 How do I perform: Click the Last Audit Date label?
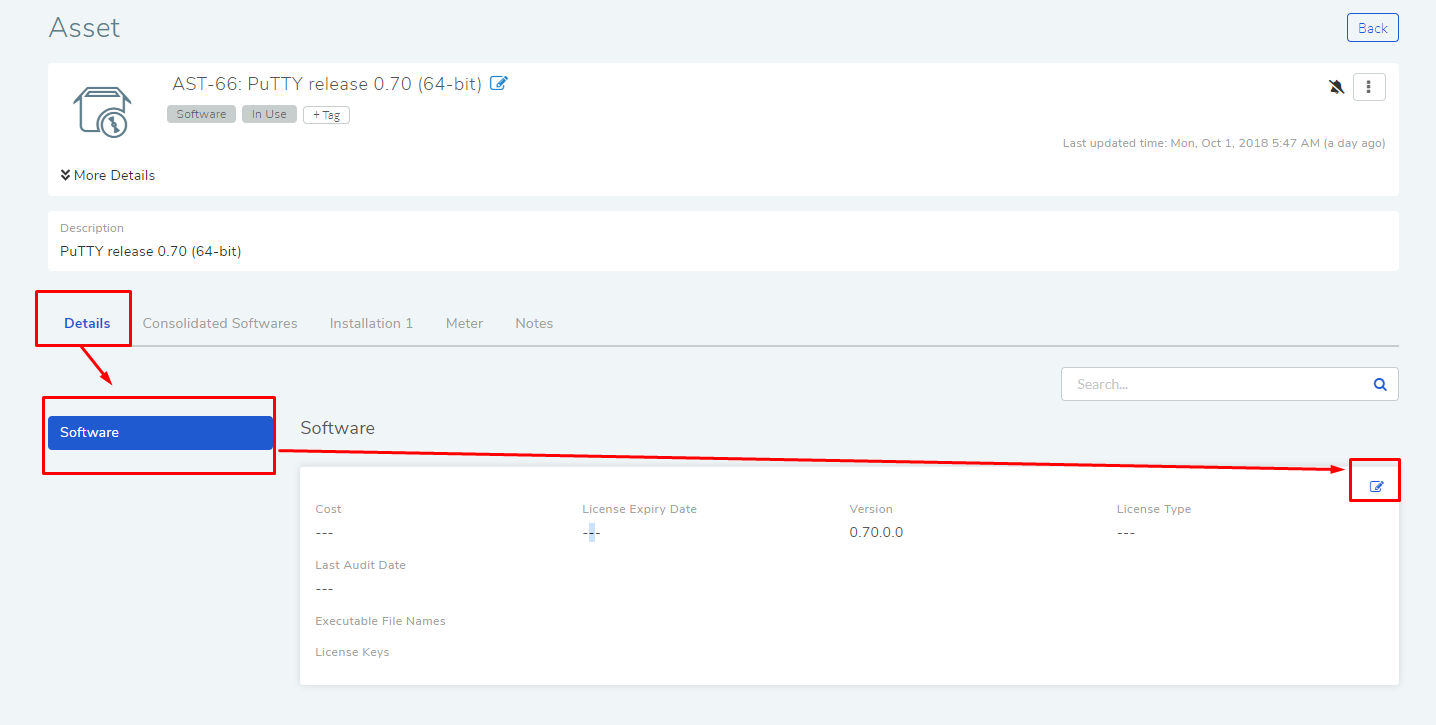click(x=360, y=565)
